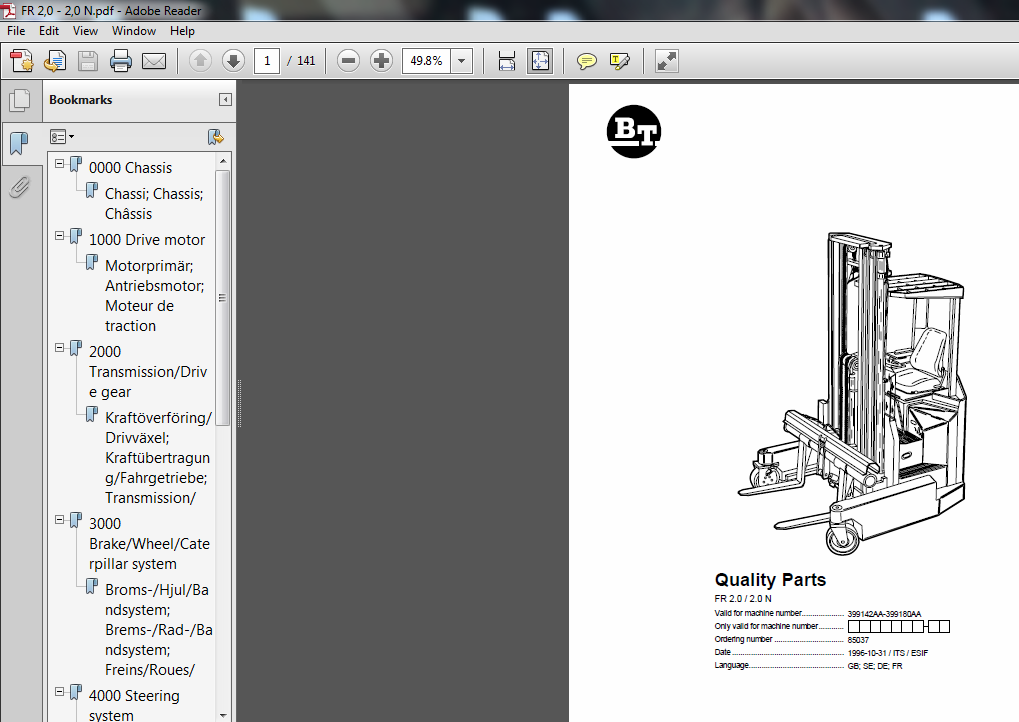Zoom out with the minus button
Viewport: 1019px width, 722px height.
(348, 61)
